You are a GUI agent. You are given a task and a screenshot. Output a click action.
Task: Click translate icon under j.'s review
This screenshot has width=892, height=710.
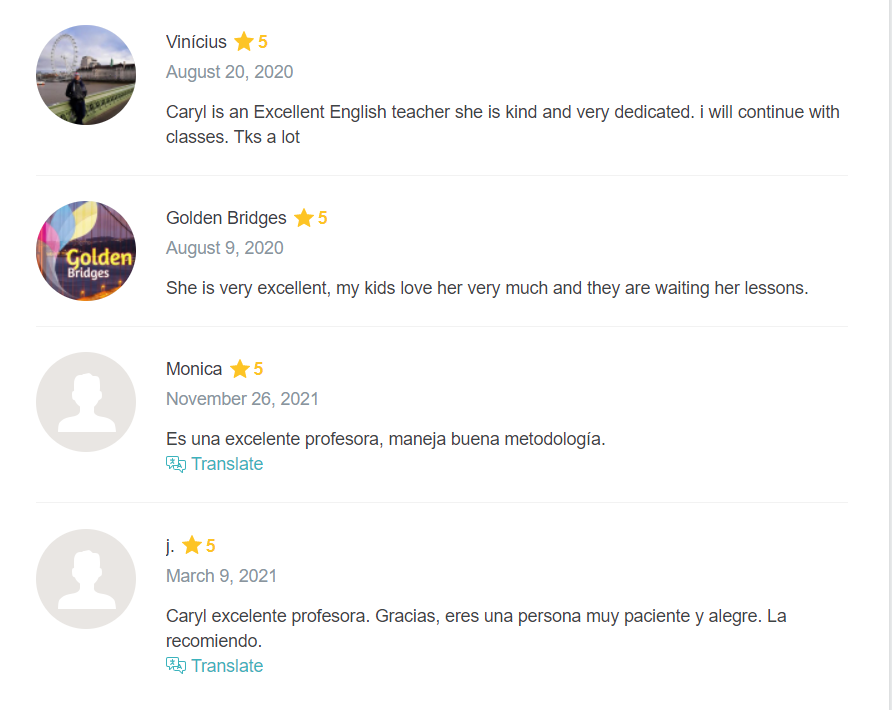pyautogui.click(x=176, y=666)
